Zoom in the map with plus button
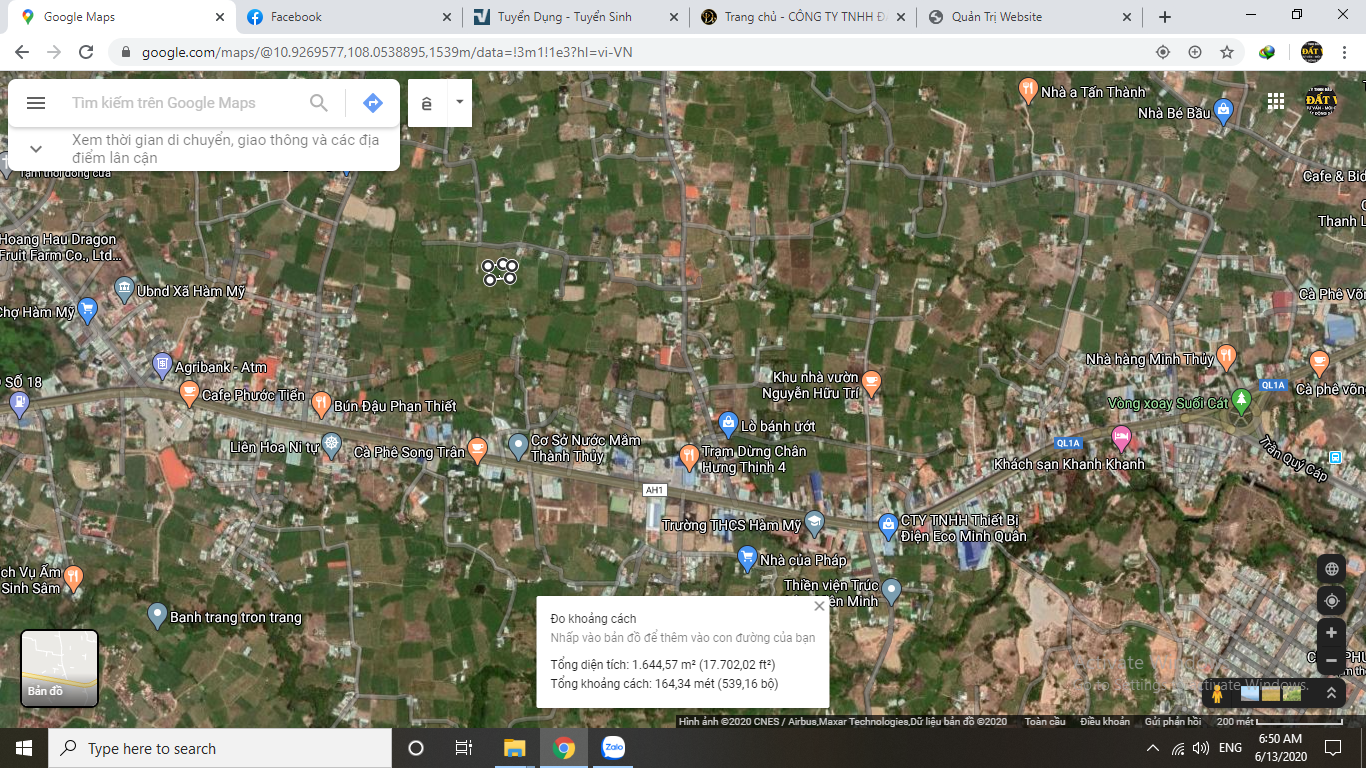This screenshot has width=1366, height=768. [x=1331, y=633]
